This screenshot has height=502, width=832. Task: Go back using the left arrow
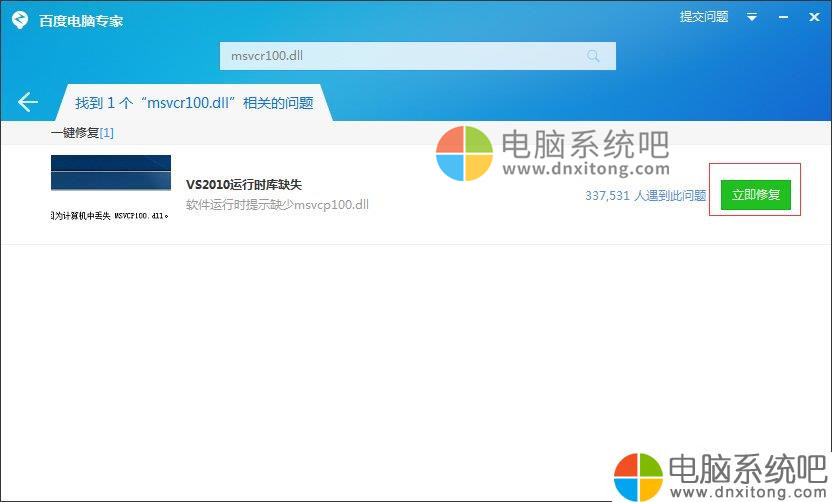(28, 102)
